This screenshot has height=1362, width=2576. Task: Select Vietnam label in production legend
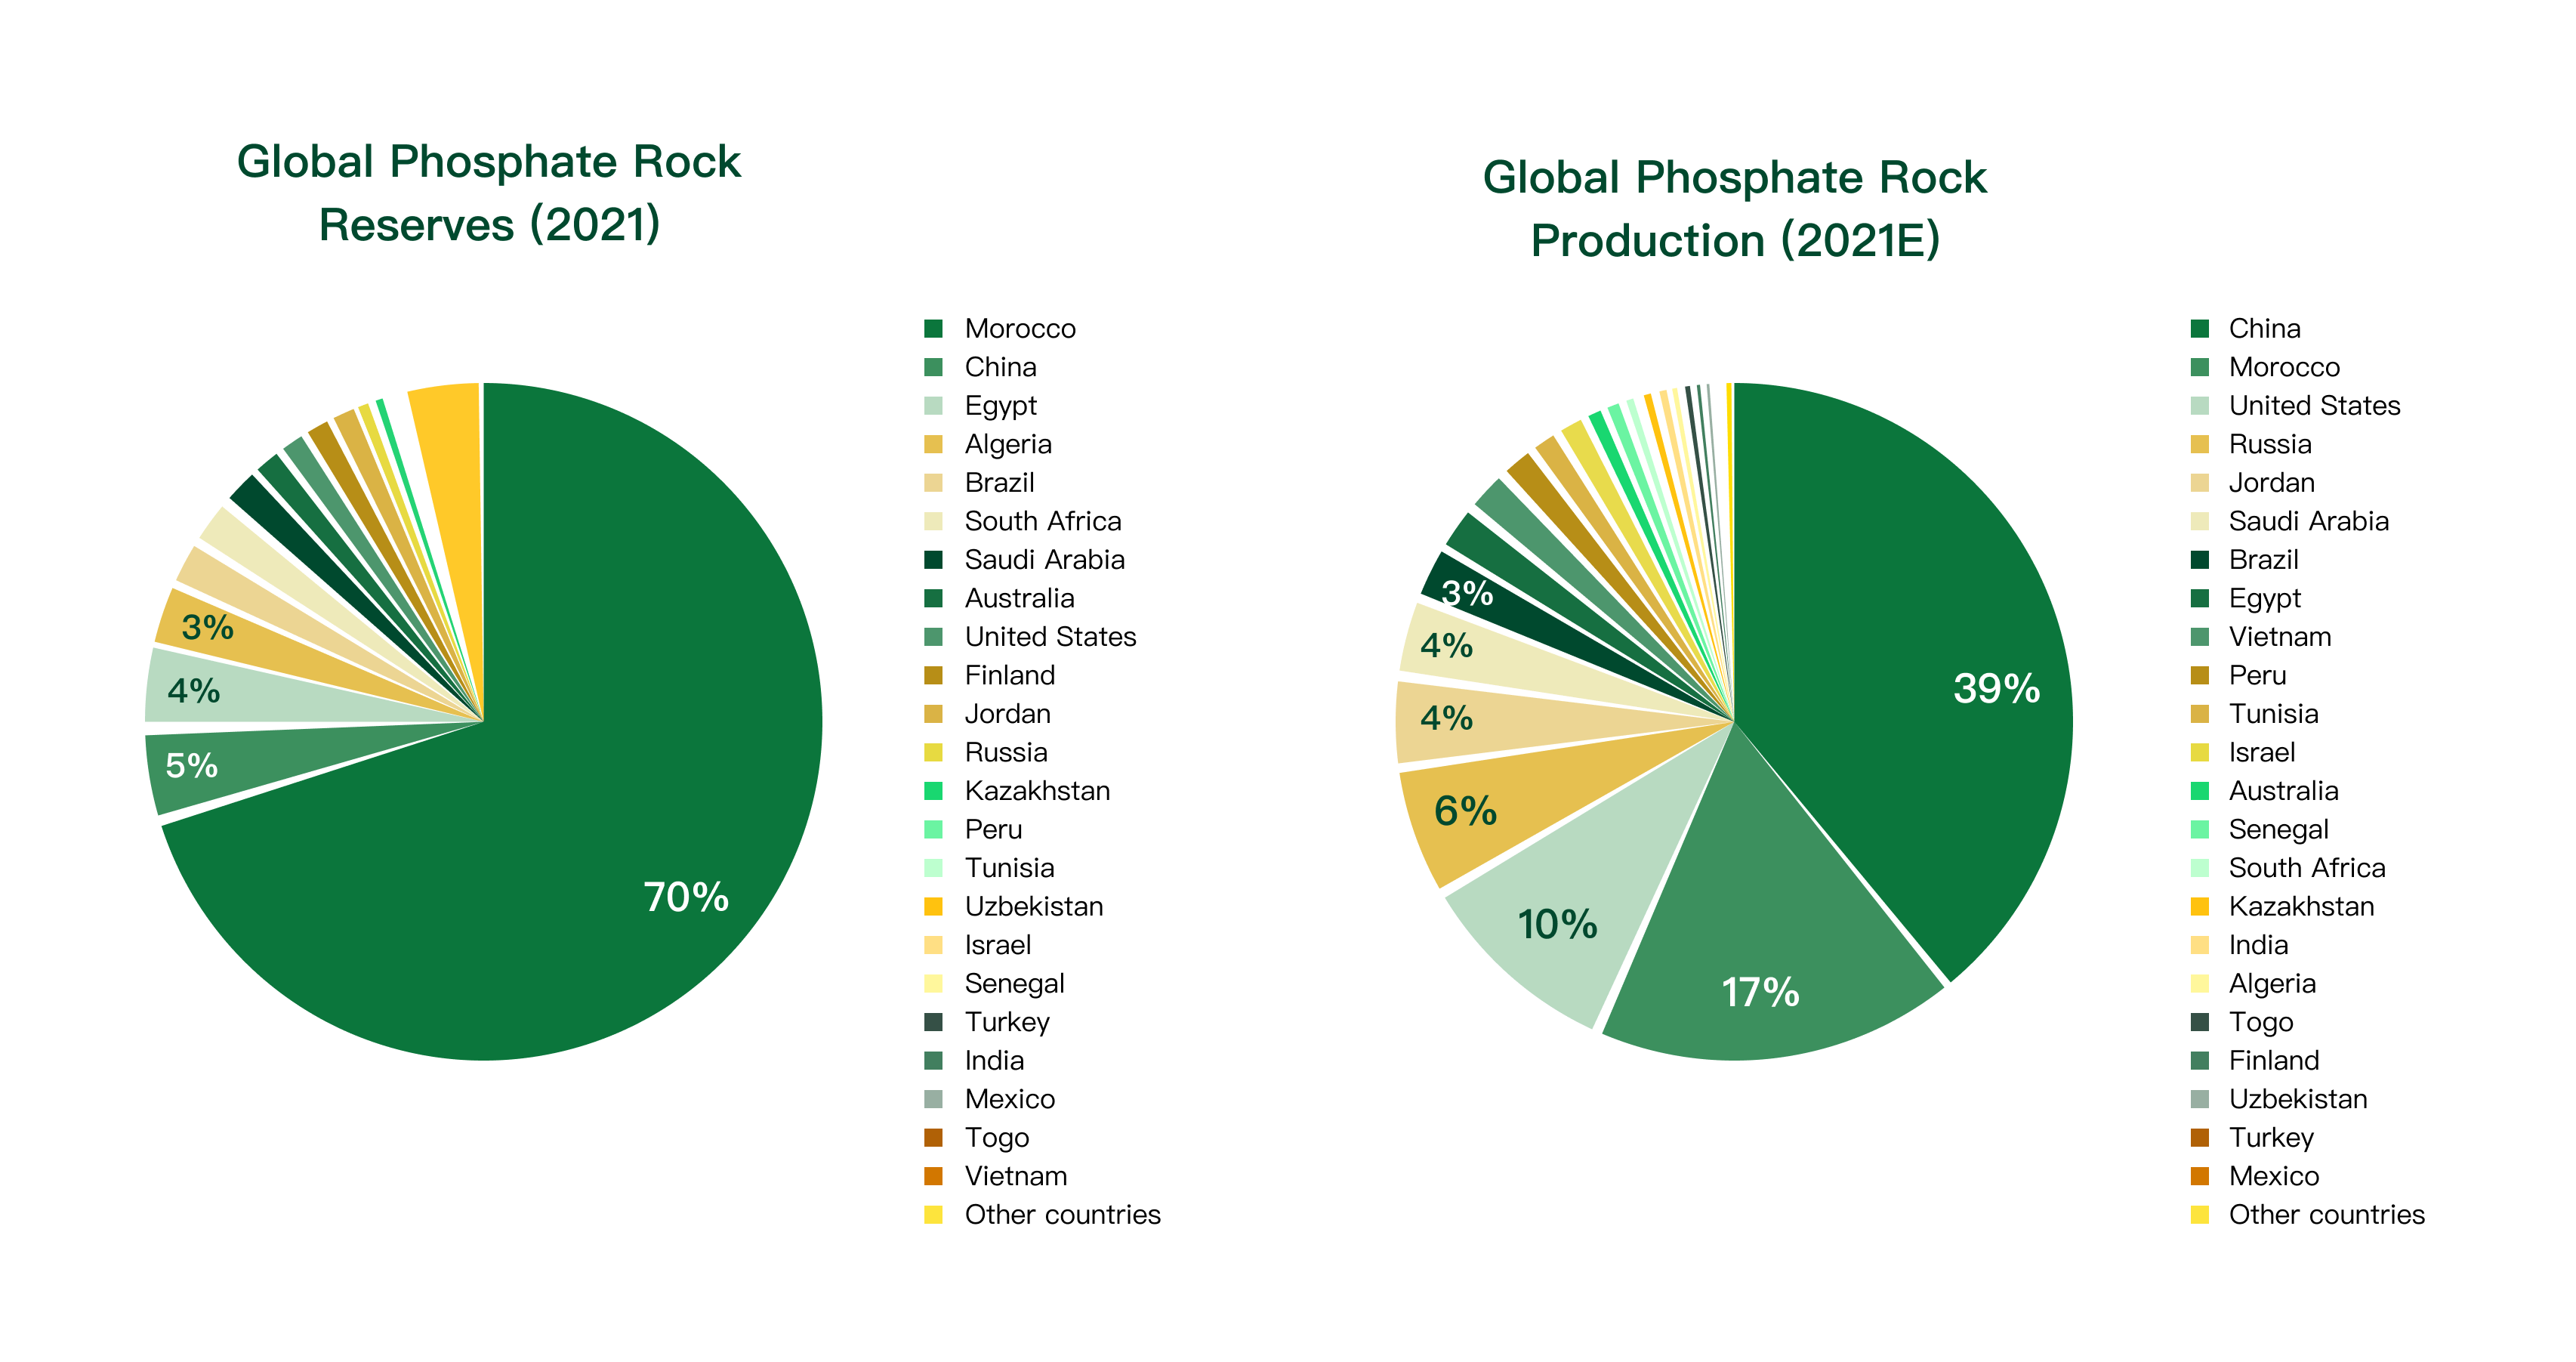point(2279,637)
